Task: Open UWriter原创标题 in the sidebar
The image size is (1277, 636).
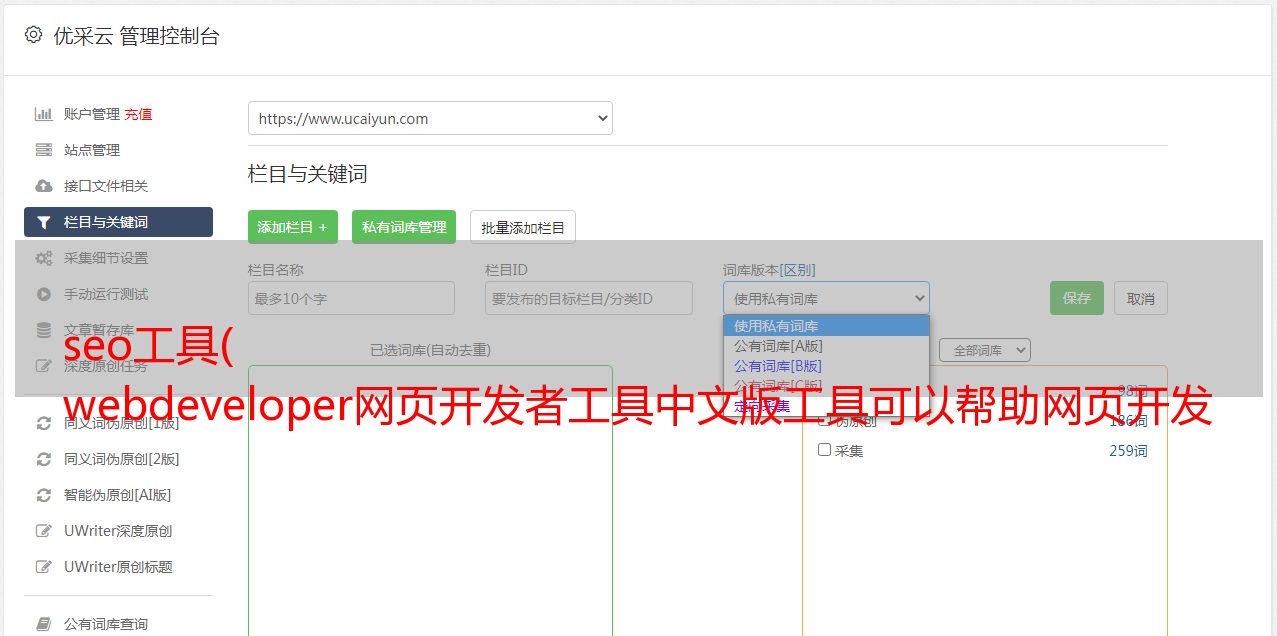Action: pos(118,567)
